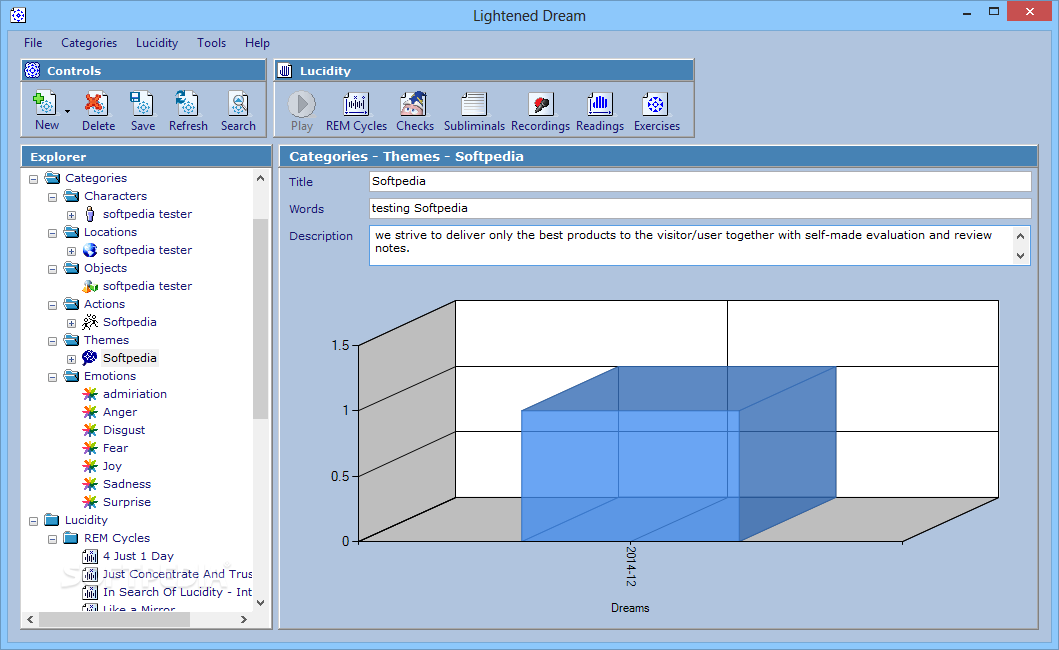The height and width of the screenshot is (650, 1059).
Task: Click the New entry toolbar icon
Action: point(45,103)
